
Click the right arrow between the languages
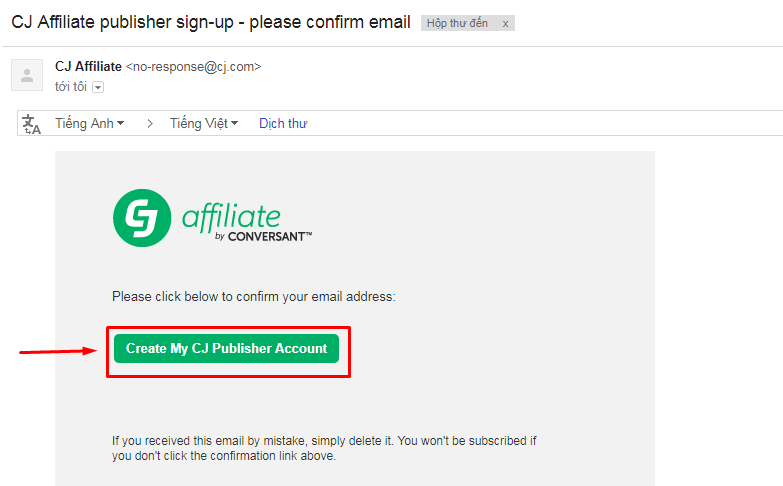click(150, 124)
